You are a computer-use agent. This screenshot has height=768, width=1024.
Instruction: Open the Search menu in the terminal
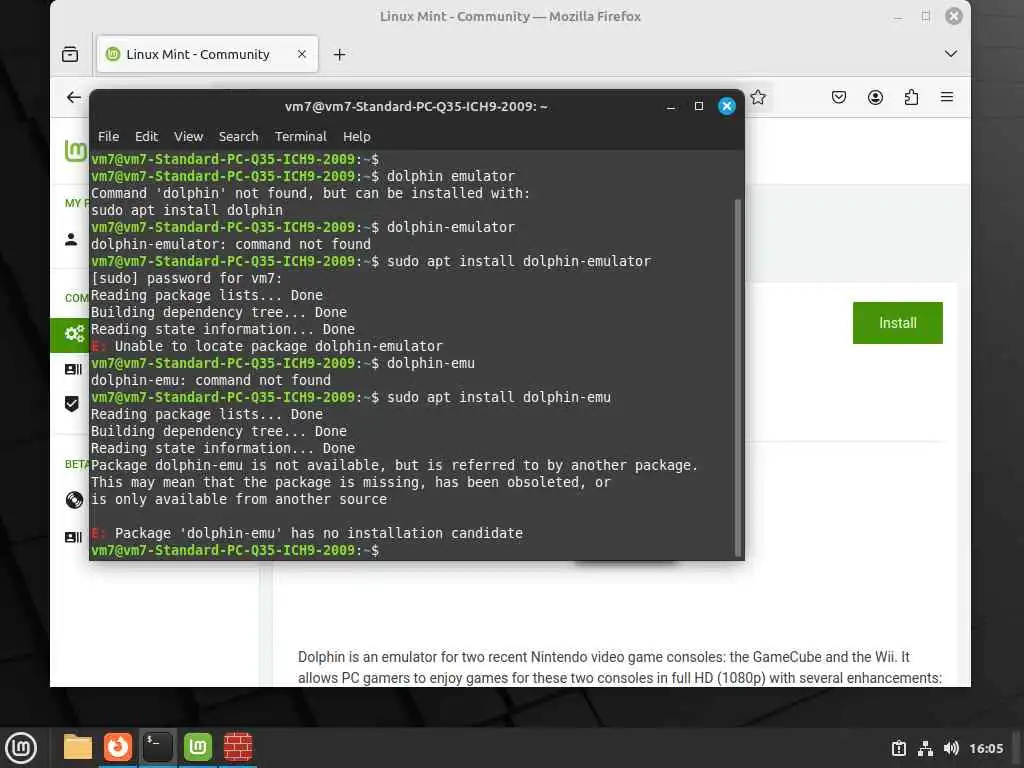[x=238, y=136]
